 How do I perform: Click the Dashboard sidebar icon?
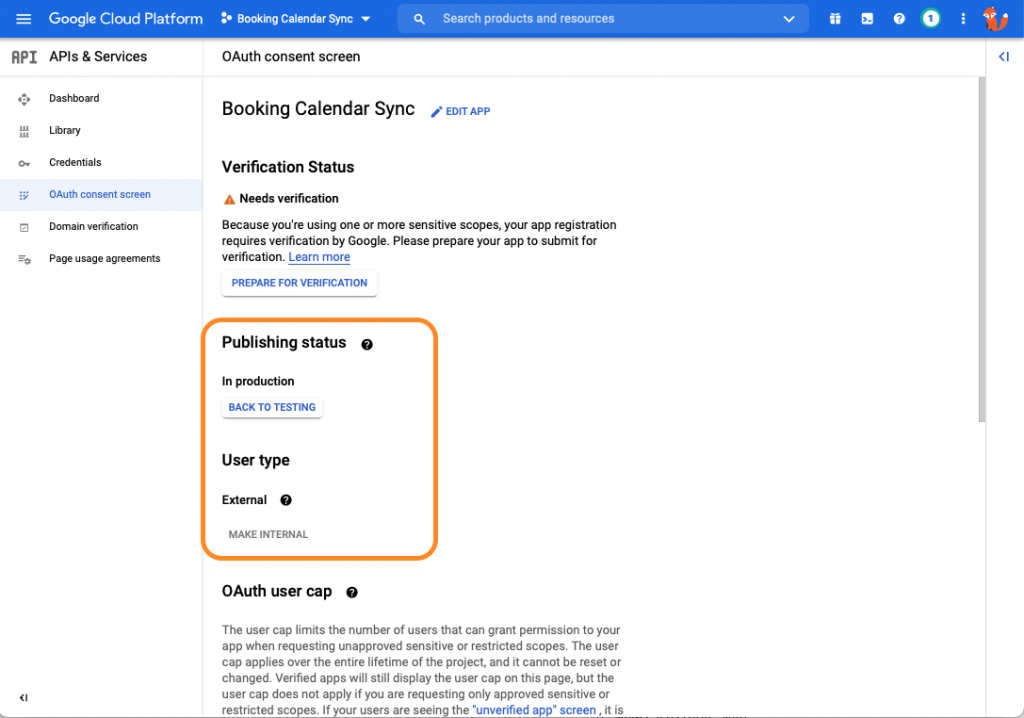24,99
